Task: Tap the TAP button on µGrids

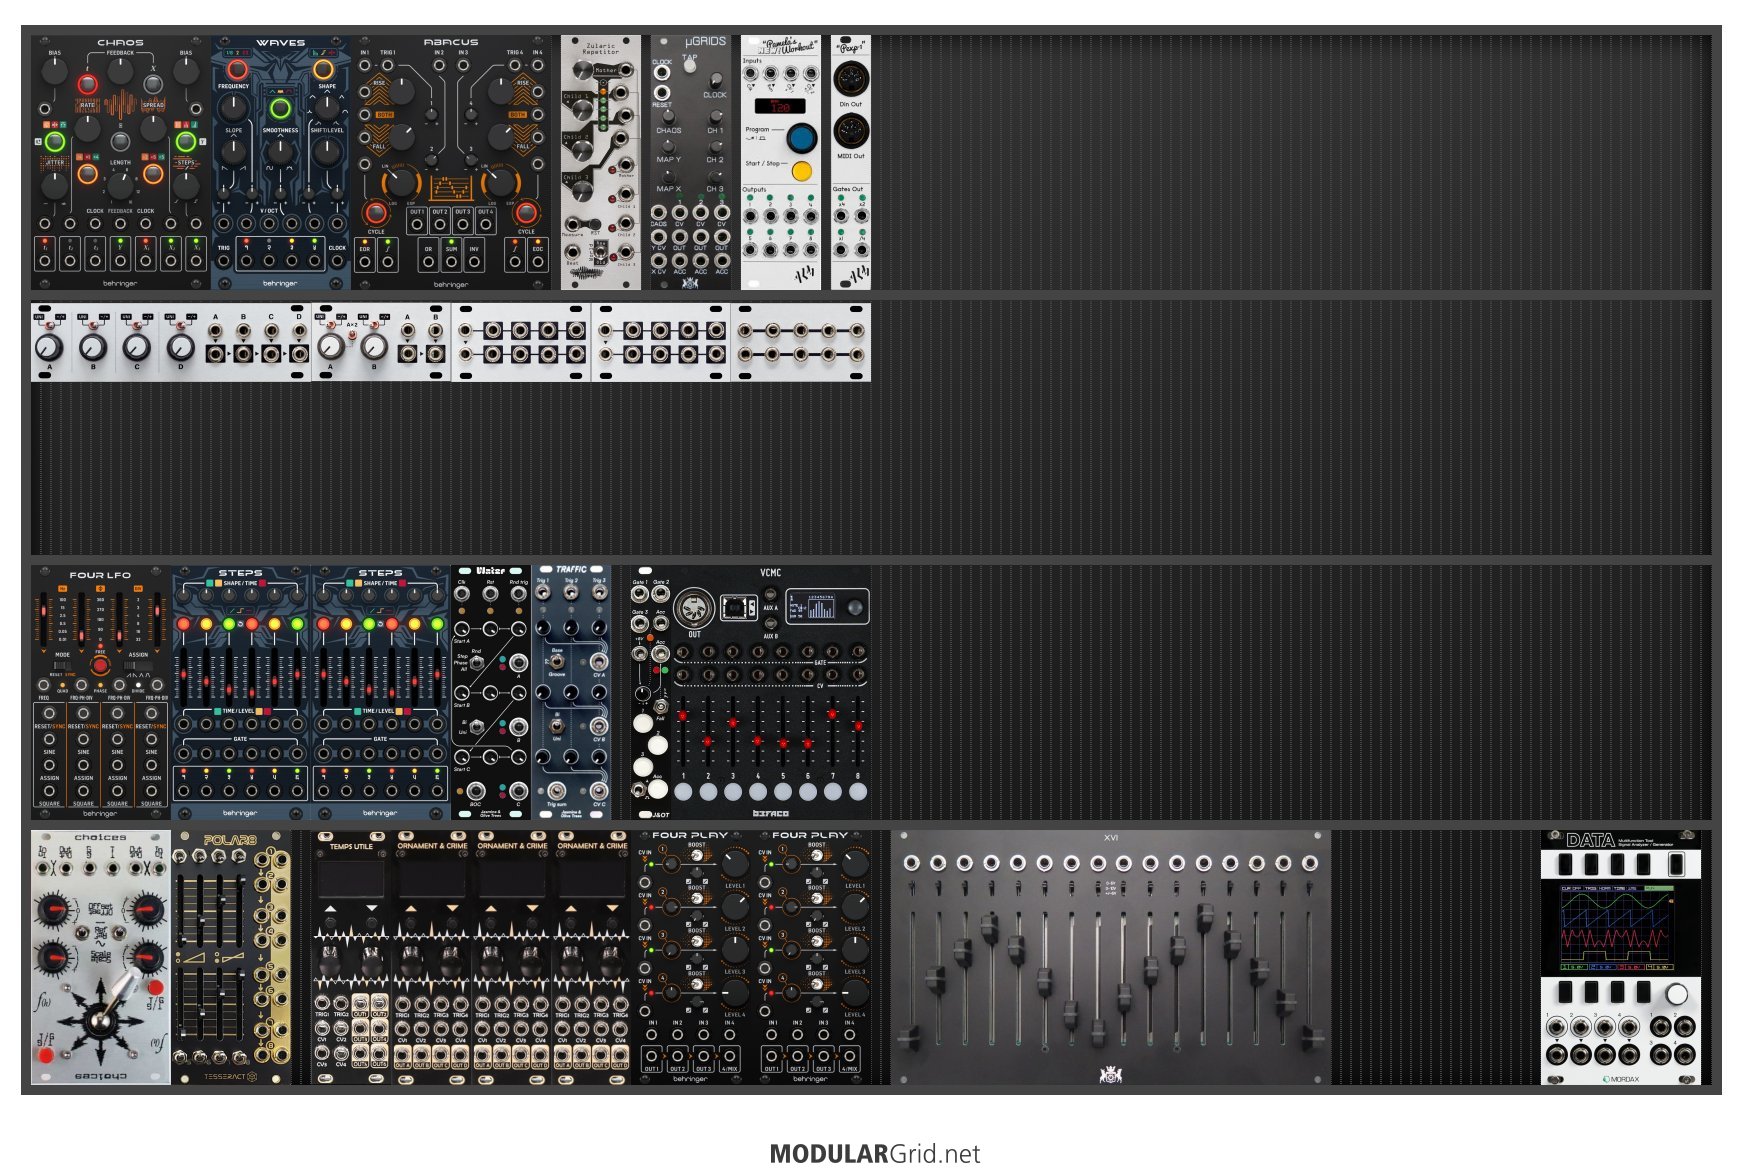Action: pyautogui.click(x=690, y=66)
